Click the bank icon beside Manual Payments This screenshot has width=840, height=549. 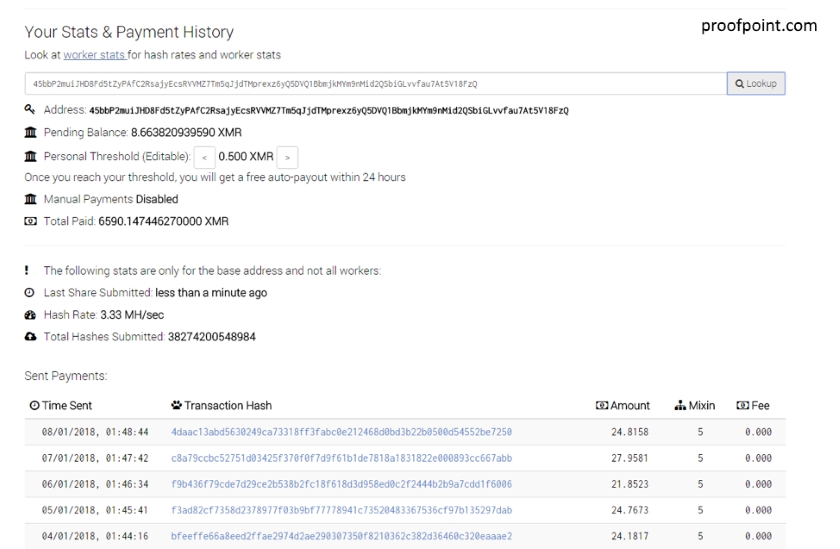click(x=31, y=199)
